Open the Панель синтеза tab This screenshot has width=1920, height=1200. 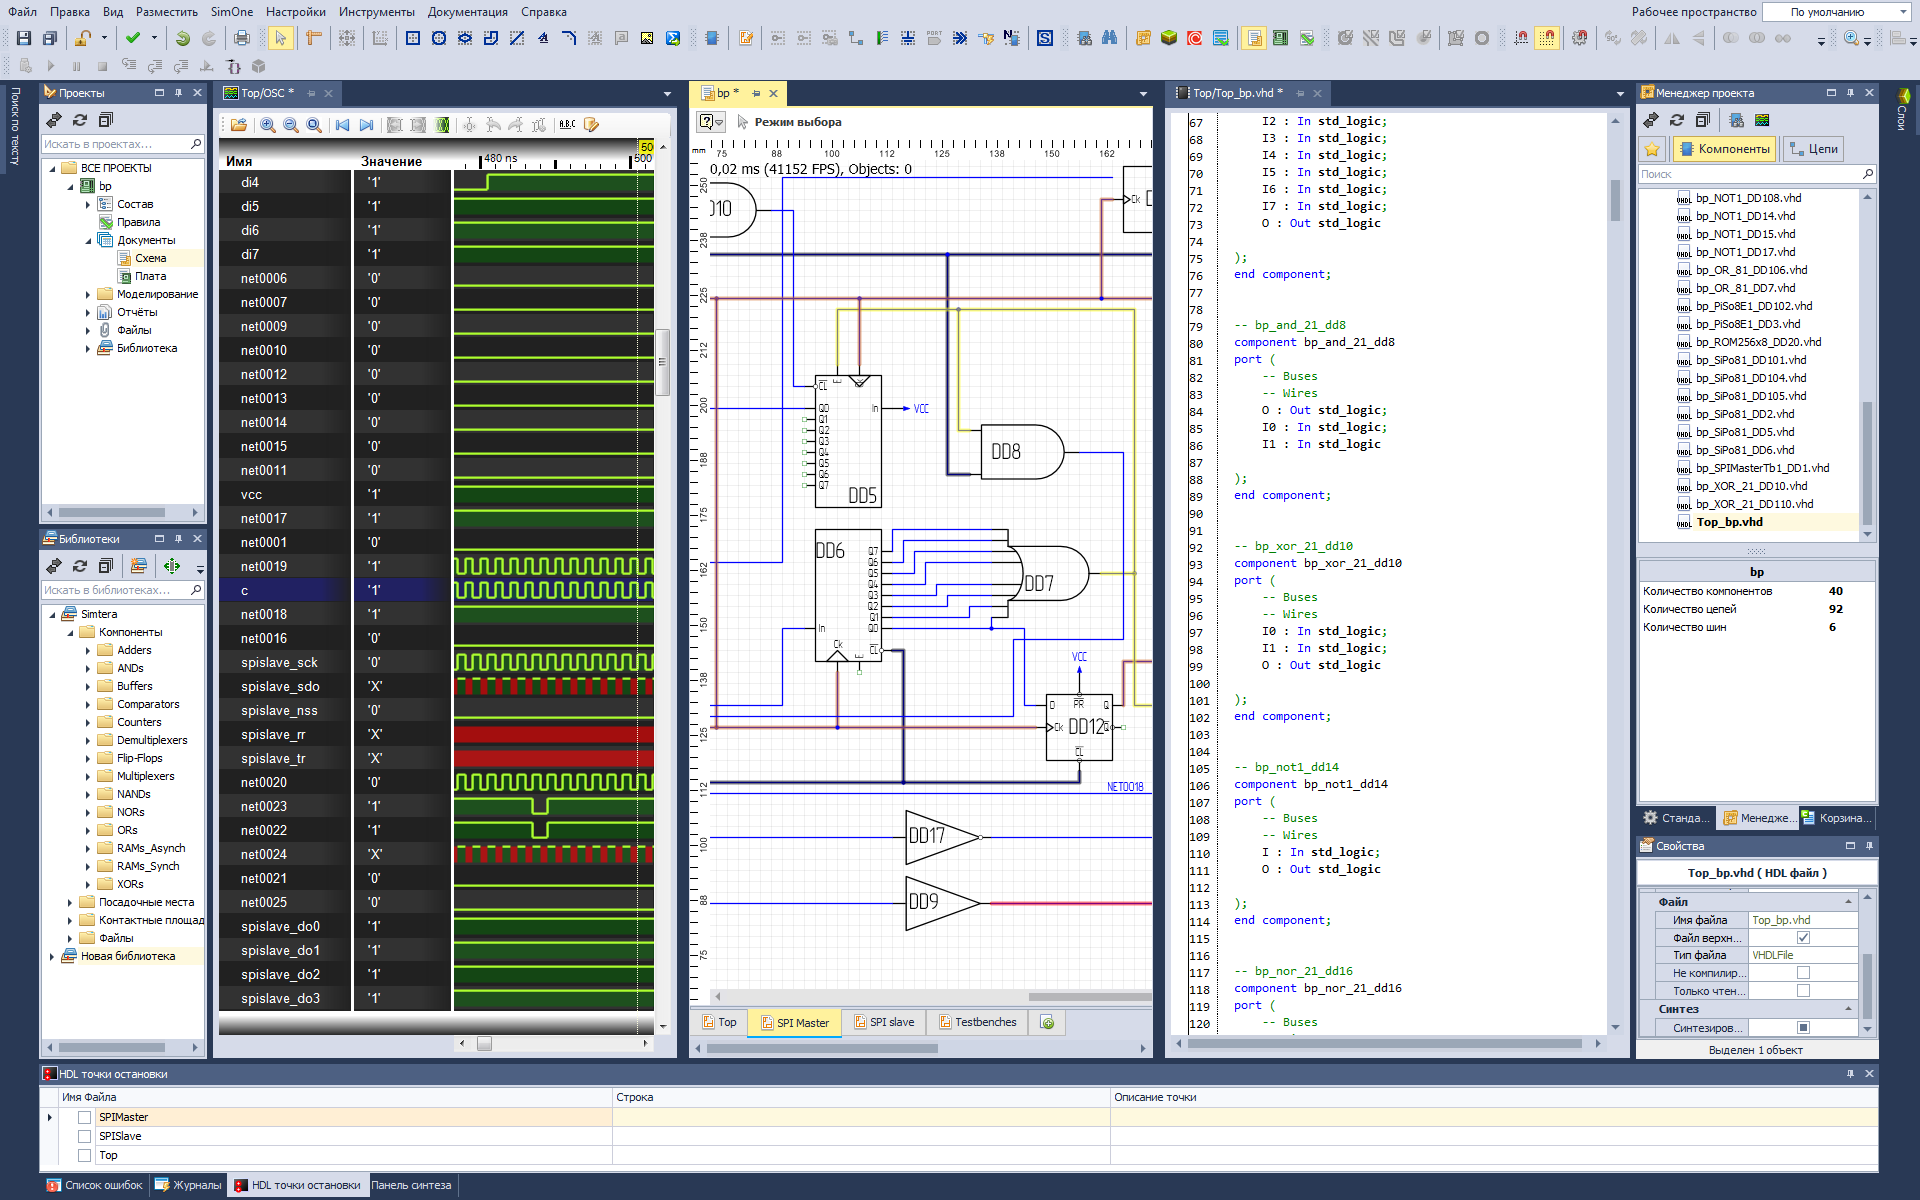click(411, 1185)
